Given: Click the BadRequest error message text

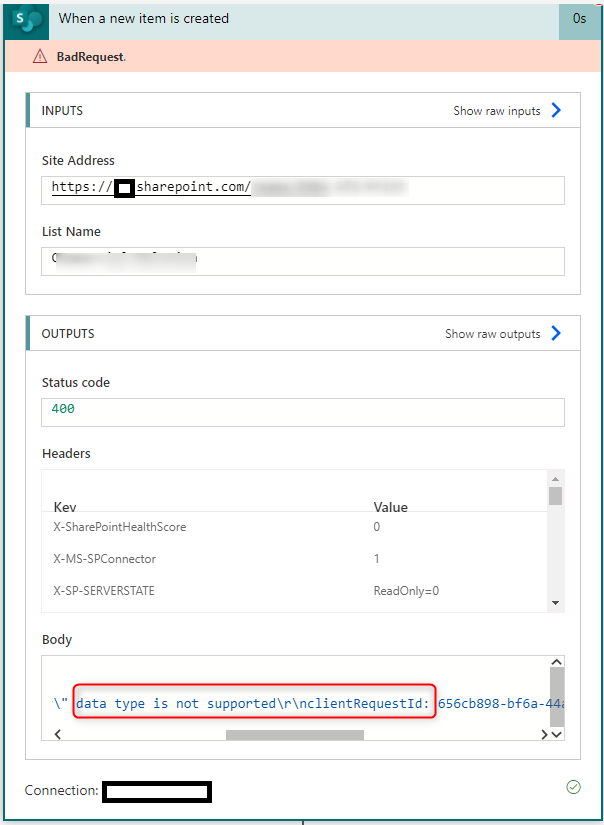Looking at the screenshot, I should point(91,57).
